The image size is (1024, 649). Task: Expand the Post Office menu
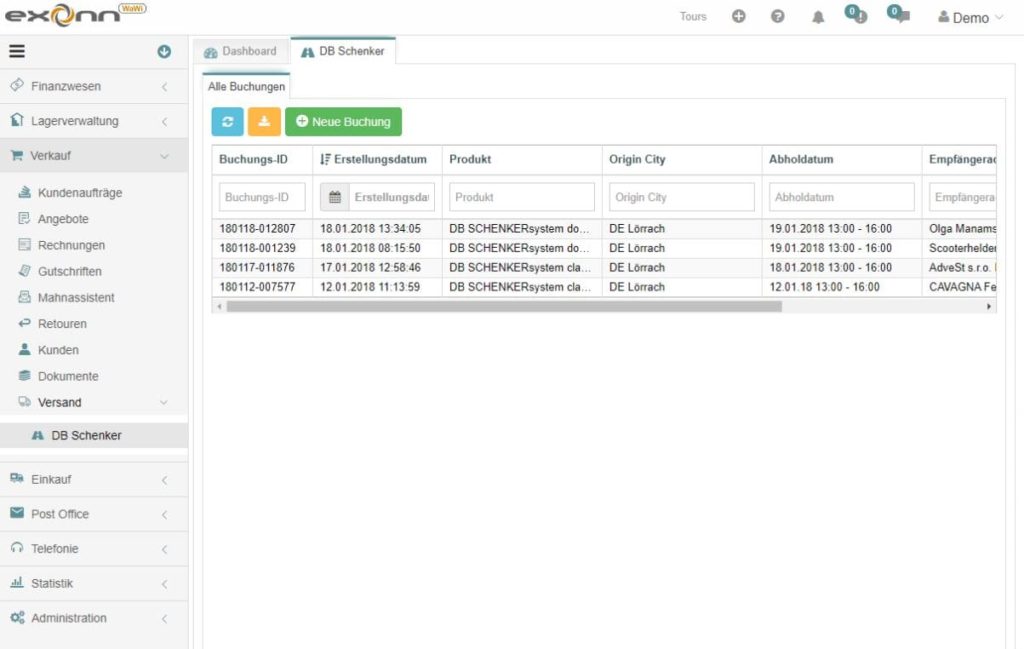94,514
